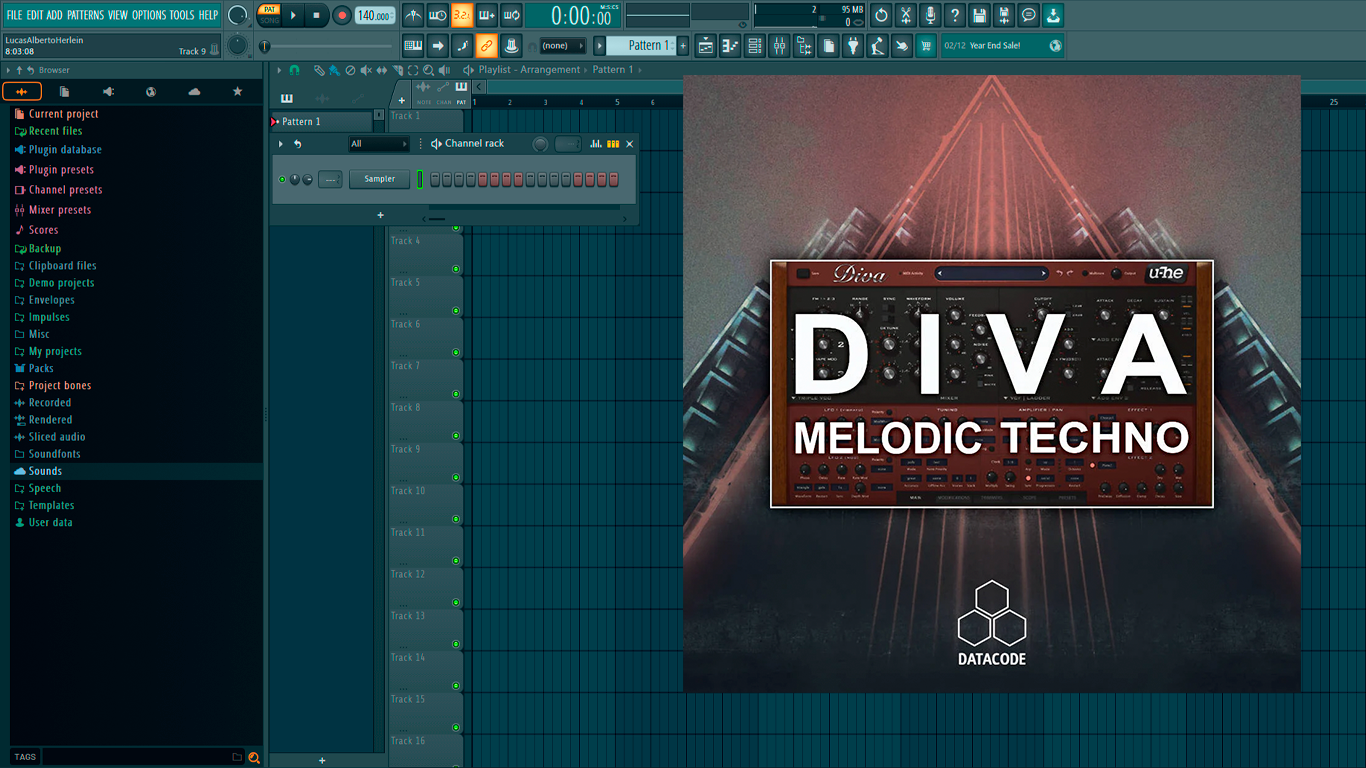Viewport: 1366px width, 768px height.
Task: Open the '(none)' snap selector dropdown
Action: click(x=562, y=46)
